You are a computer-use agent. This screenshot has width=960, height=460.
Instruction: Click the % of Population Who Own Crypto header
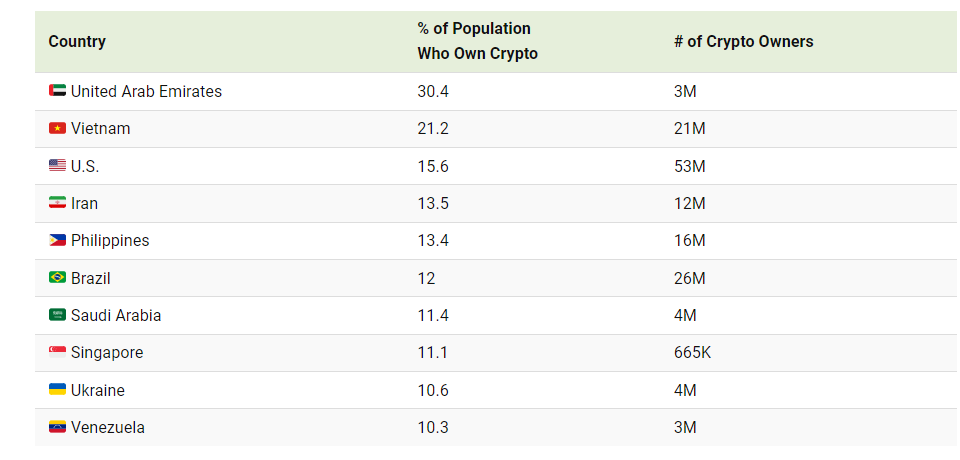[477, 41]
